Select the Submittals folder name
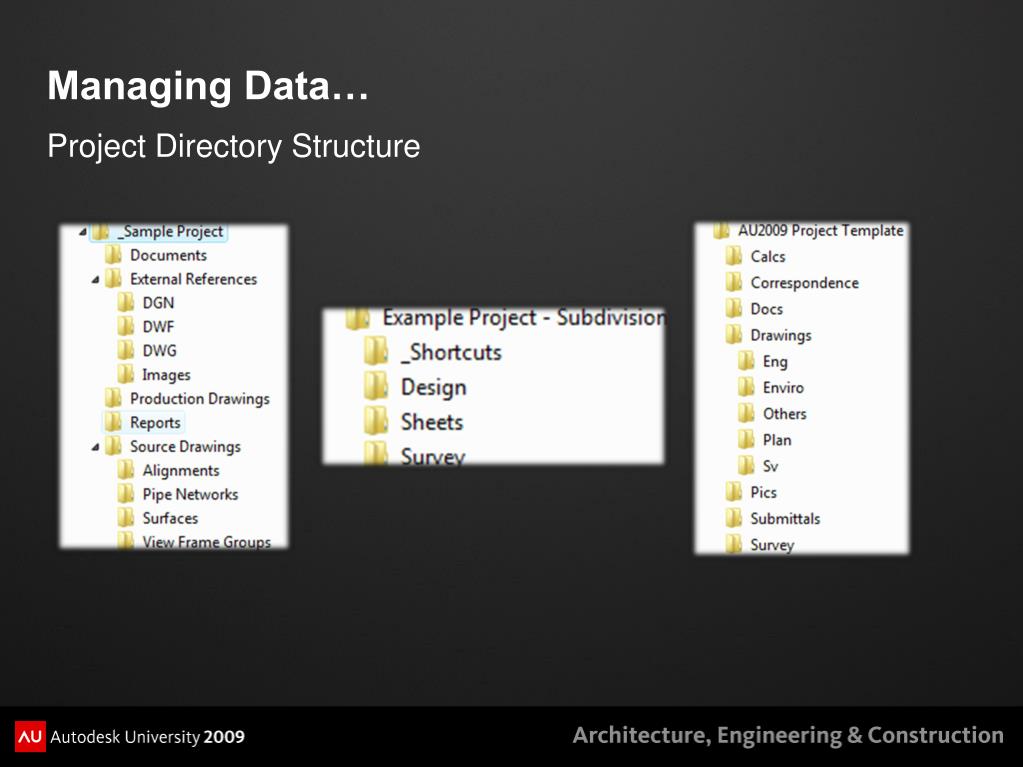The width and height of the screenshot is (1023, 767). click(x=786, y=519)
